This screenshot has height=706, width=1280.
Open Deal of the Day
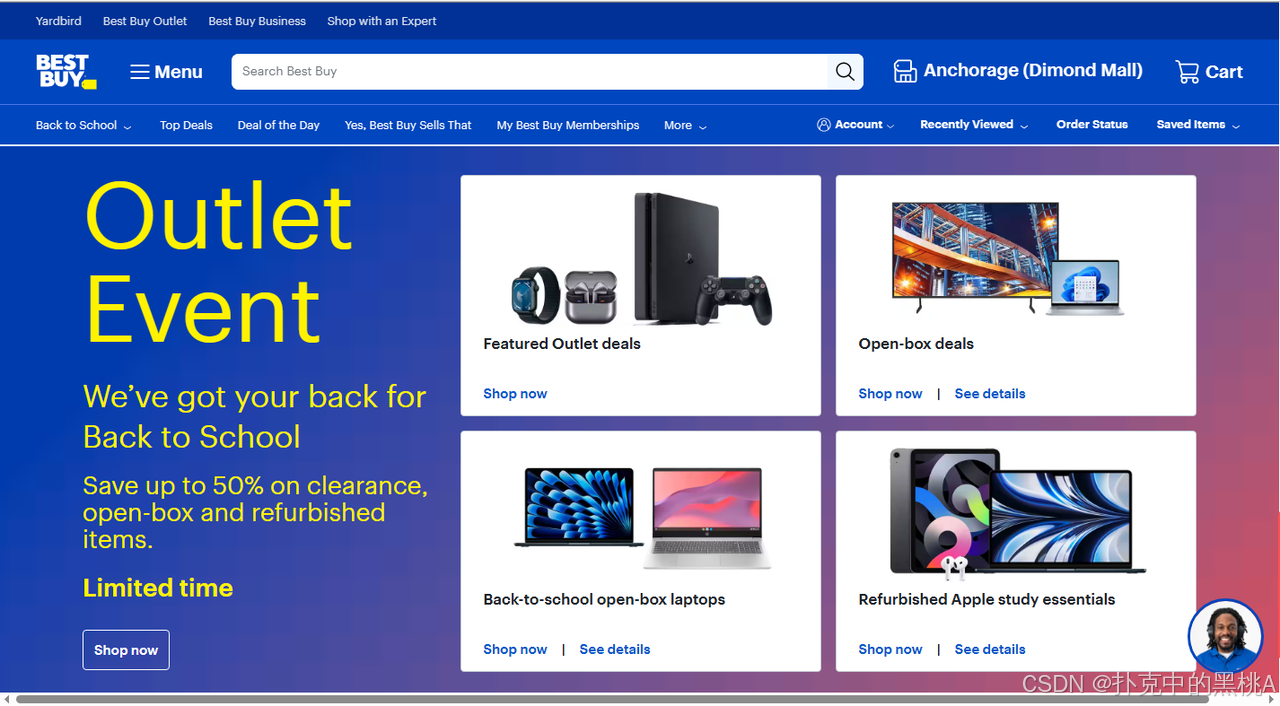point(279,125)
